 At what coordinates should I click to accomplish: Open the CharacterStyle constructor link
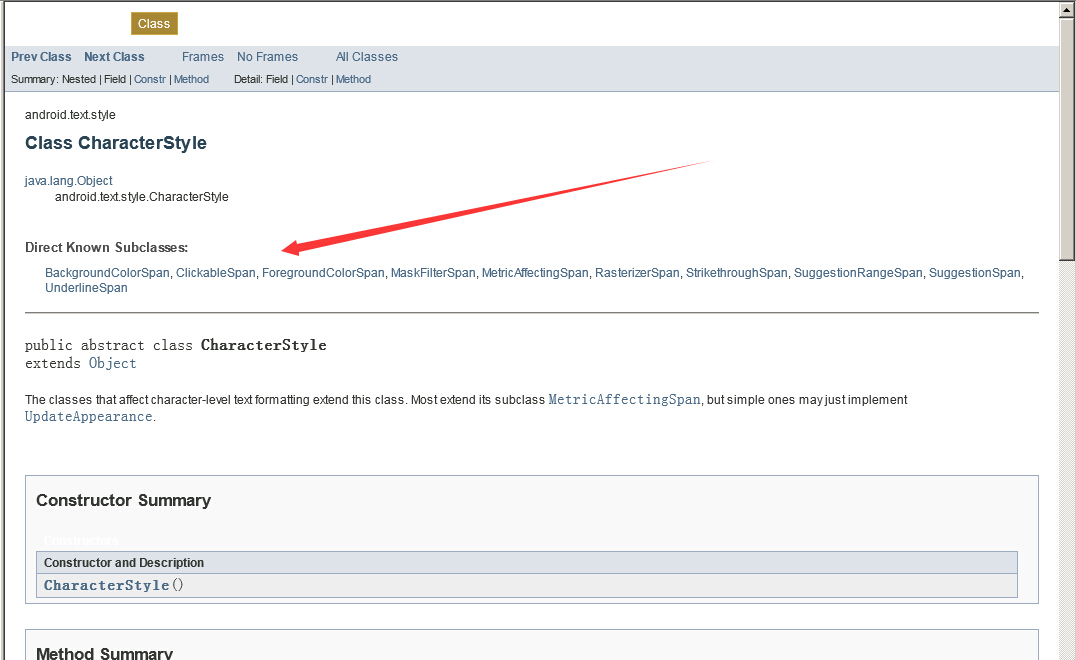click(x=106, y=585)
